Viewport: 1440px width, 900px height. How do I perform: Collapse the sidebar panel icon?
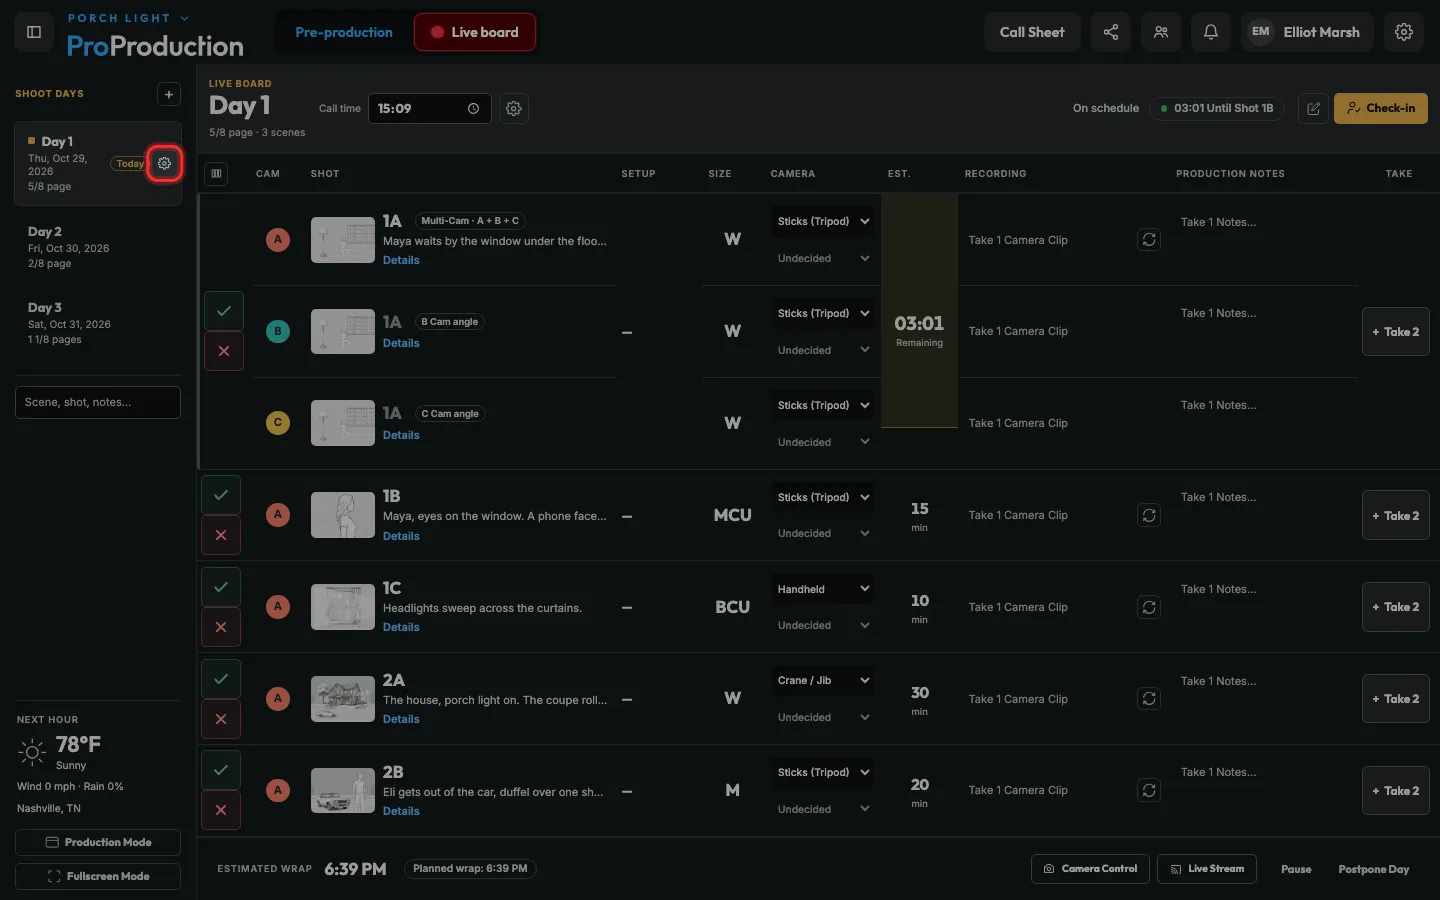point(34,32)
